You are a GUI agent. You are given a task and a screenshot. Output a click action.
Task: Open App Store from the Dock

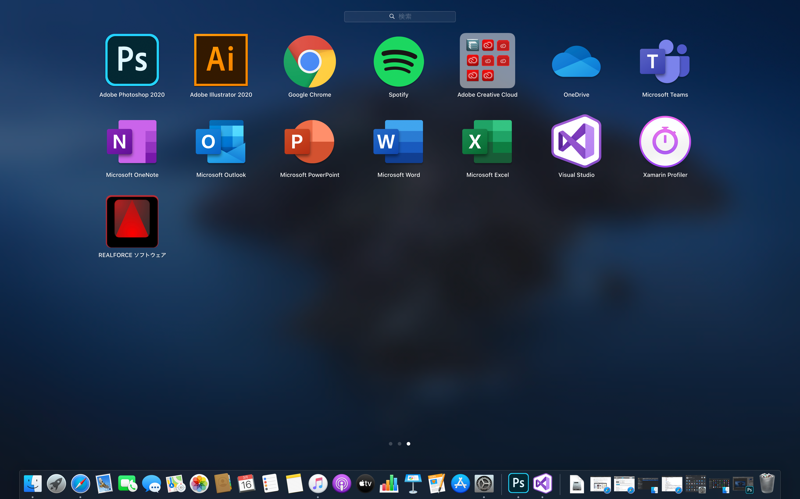460,483
